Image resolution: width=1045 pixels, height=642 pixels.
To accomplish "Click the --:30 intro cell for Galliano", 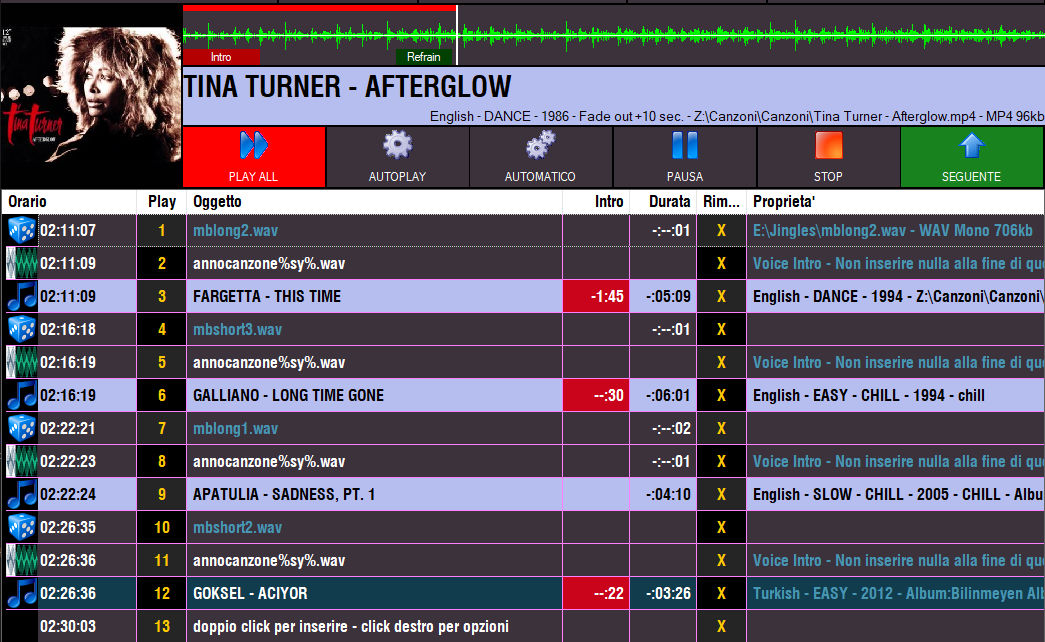I will [x=596, y=395].
